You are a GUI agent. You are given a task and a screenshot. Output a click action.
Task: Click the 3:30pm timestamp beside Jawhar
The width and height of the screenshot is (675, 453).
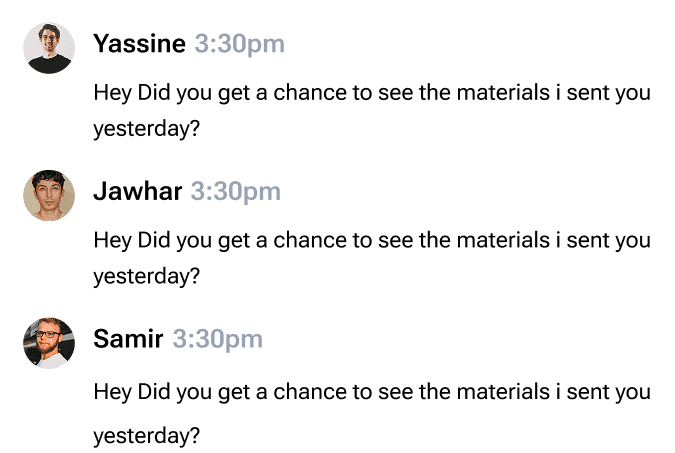tap(235, 192)
